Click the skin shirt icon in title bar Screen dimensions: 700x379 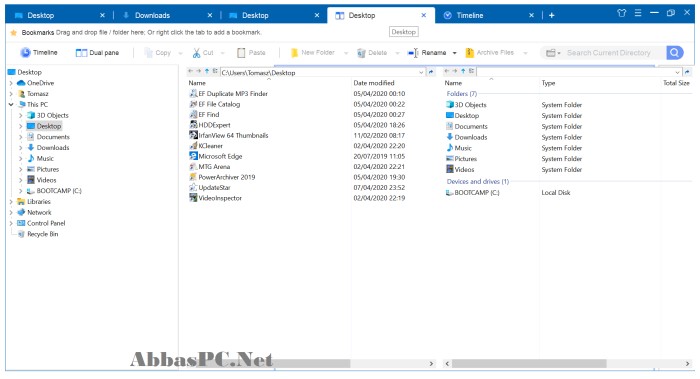[x=621, y=13]
